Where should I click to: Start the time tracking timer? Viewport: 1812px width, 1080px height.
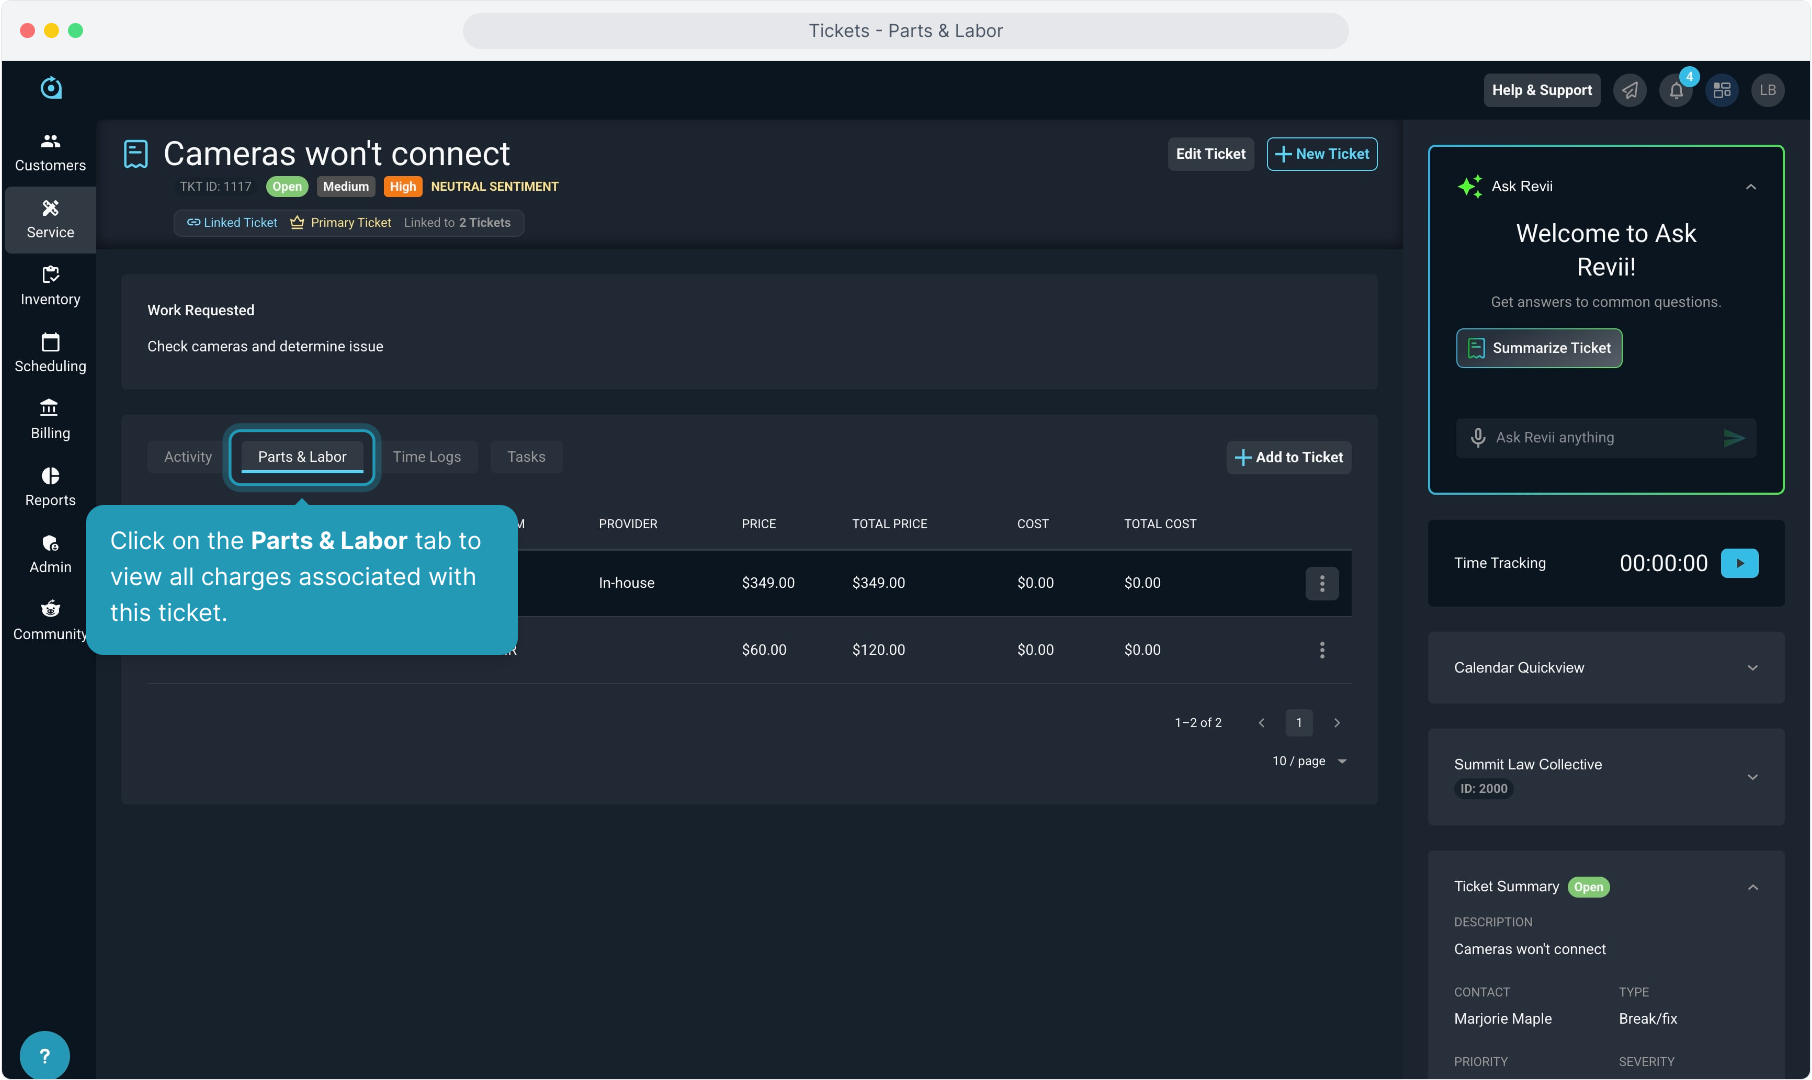(x=1739, y=563)
